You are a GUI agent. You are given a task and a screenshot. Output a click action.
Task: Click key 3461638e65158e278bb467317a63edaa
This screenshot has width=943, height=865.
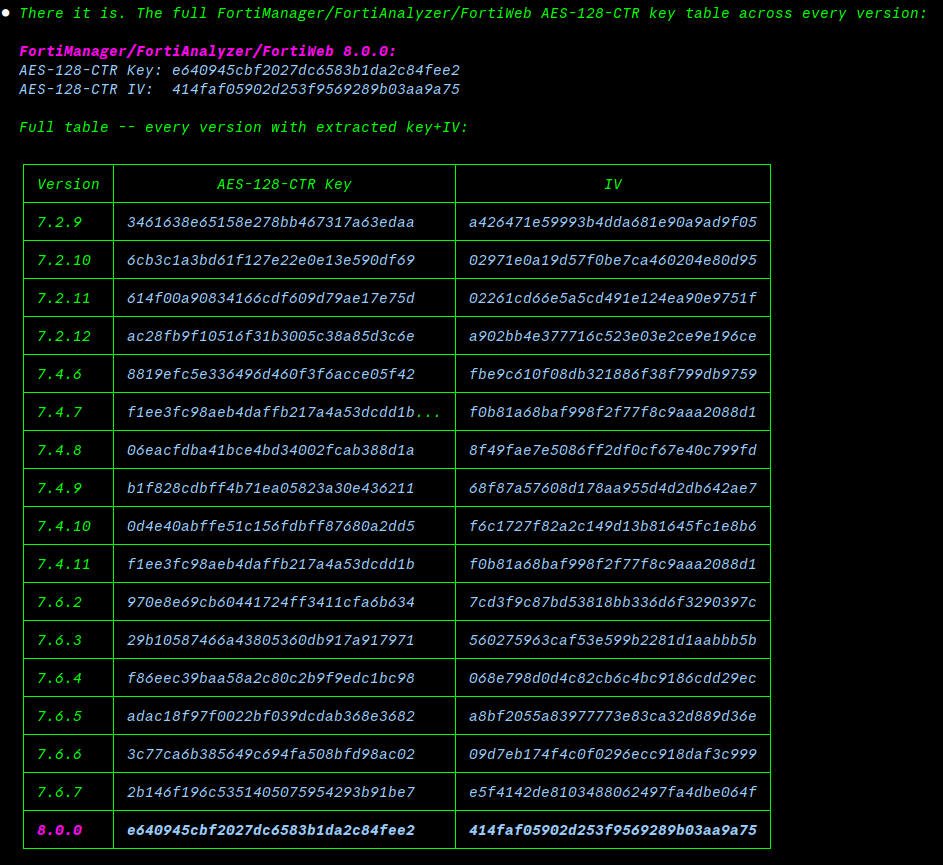pyautogui.click(x=271, y=222)
